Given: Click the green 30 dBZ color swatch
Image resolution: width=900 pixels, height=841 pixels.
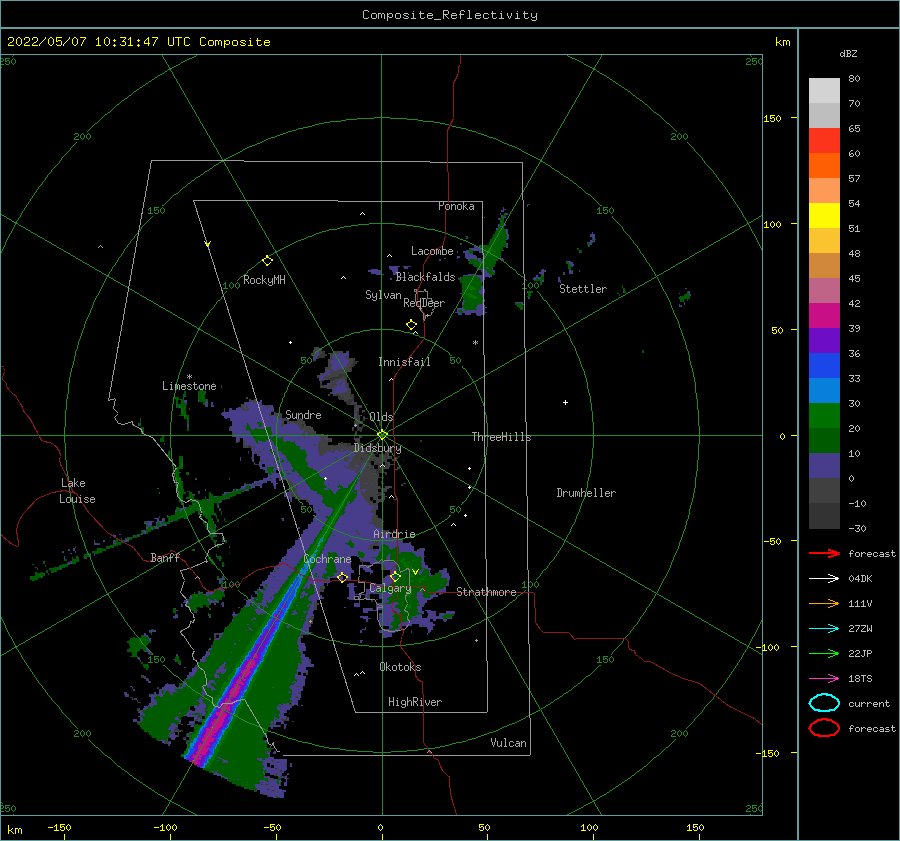Looking at the screenshot, I should (824, 416).
